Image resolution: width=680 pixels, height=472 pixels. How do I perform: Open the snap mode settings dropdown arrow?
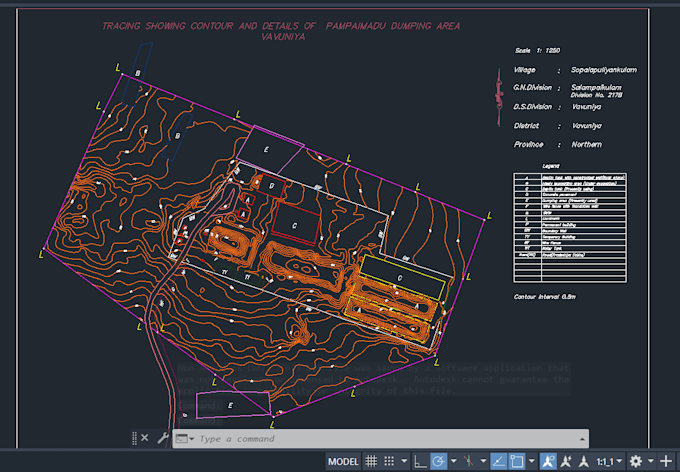(404, 462)
